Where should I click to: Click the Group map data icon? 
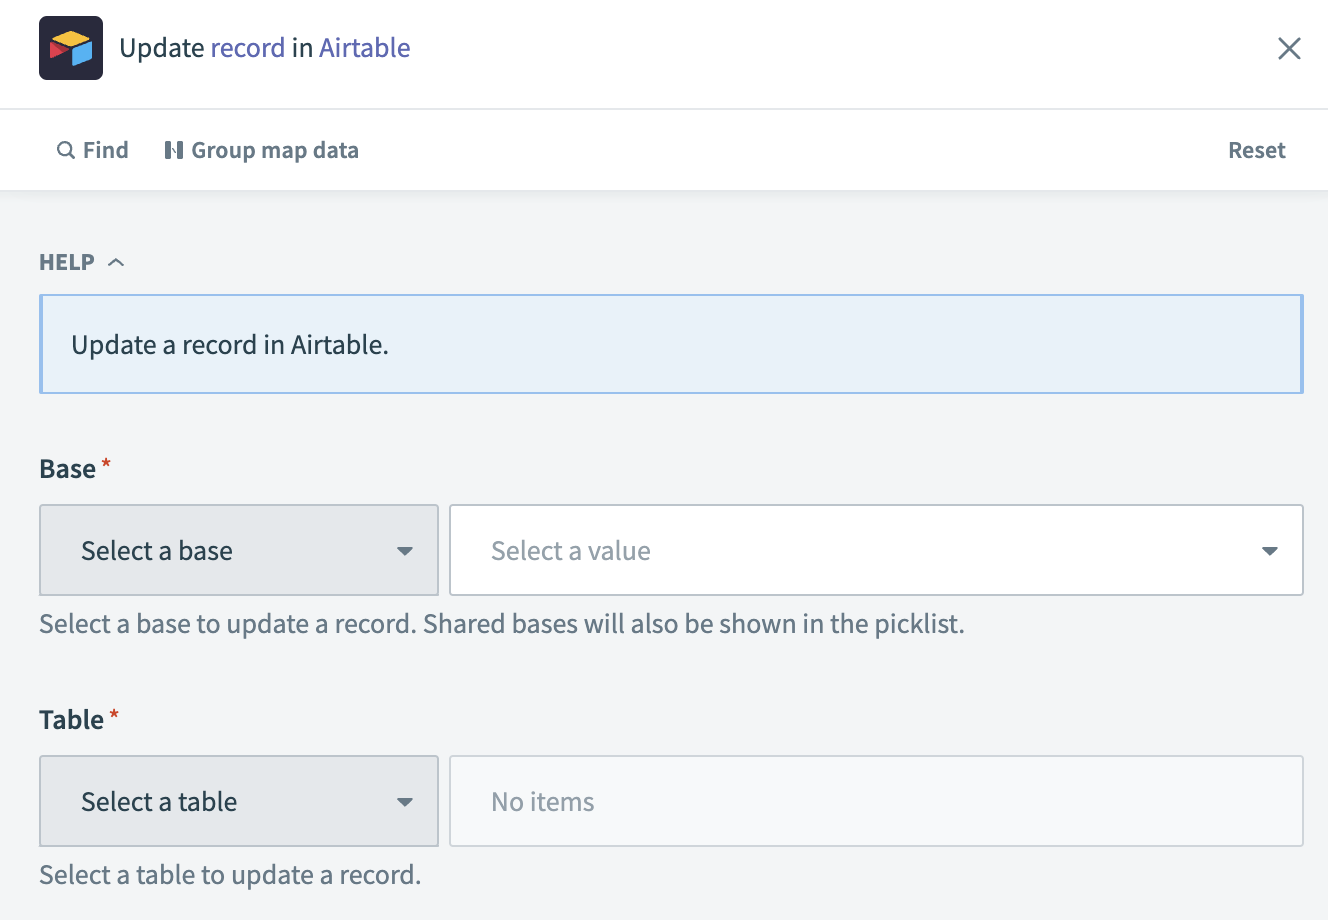coord(172,149)
